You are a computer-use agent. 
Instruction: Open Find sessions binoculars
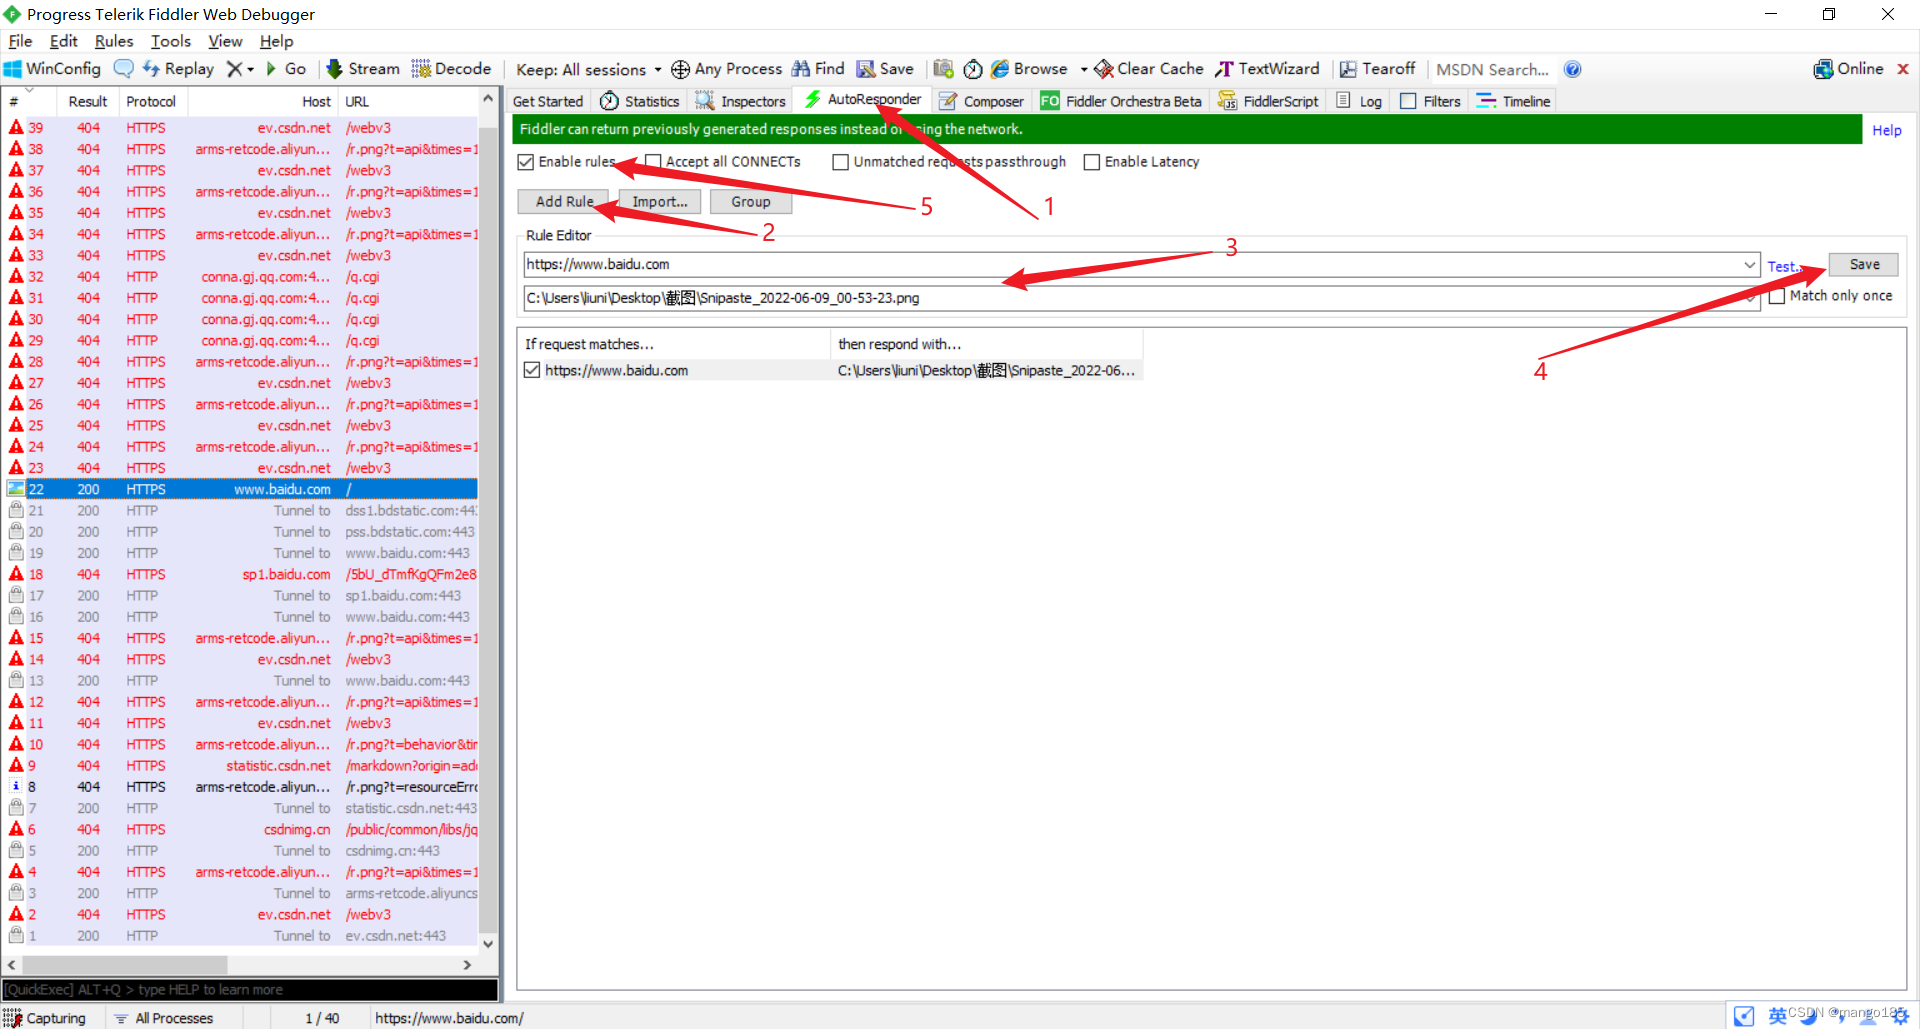(x=818, y=69)
